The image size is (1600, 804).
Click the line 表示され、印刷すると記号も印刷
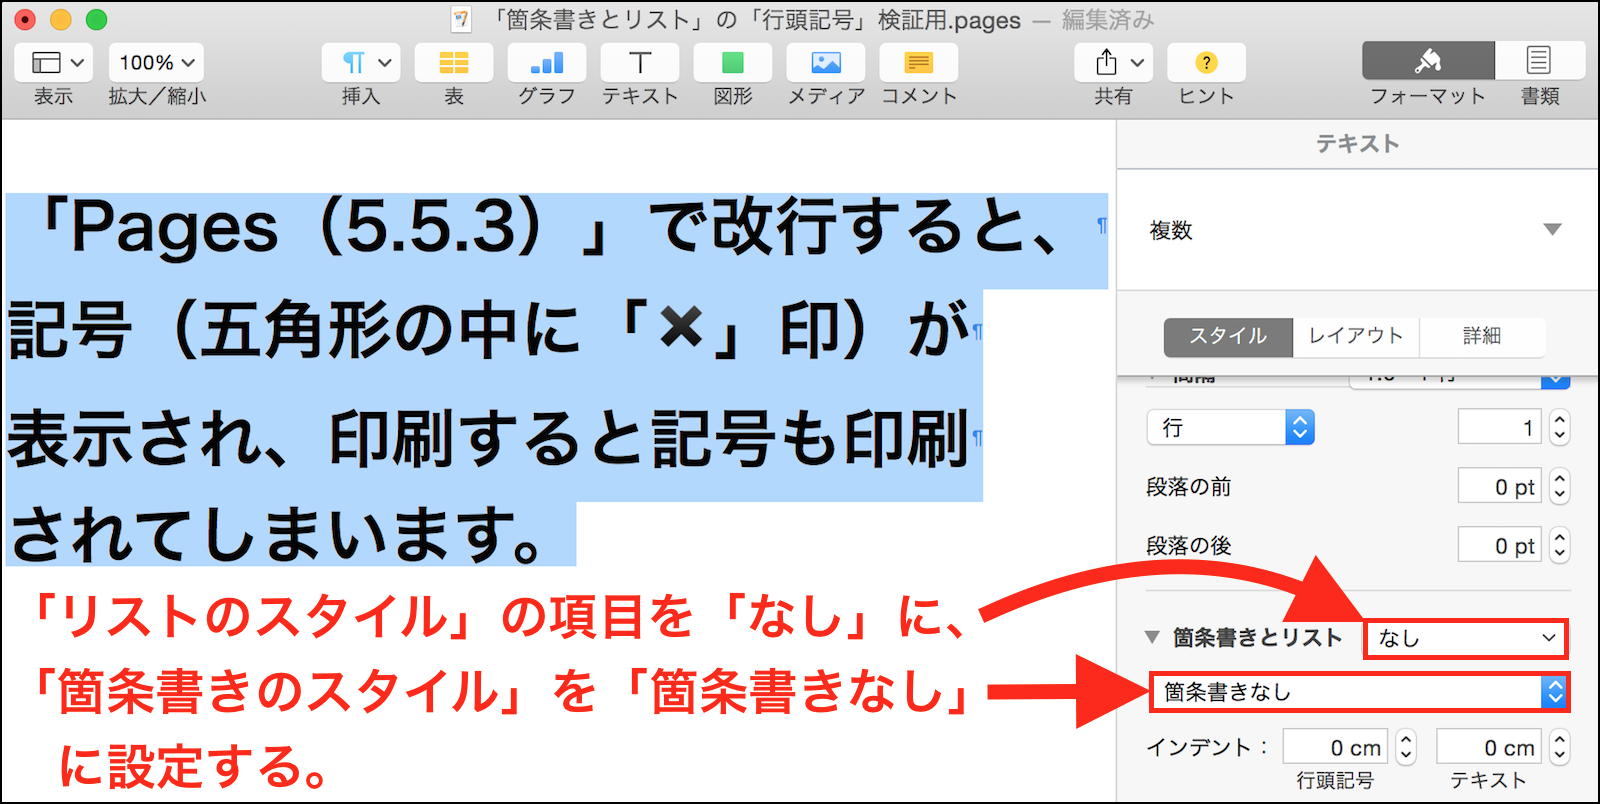tap(488, 438)
